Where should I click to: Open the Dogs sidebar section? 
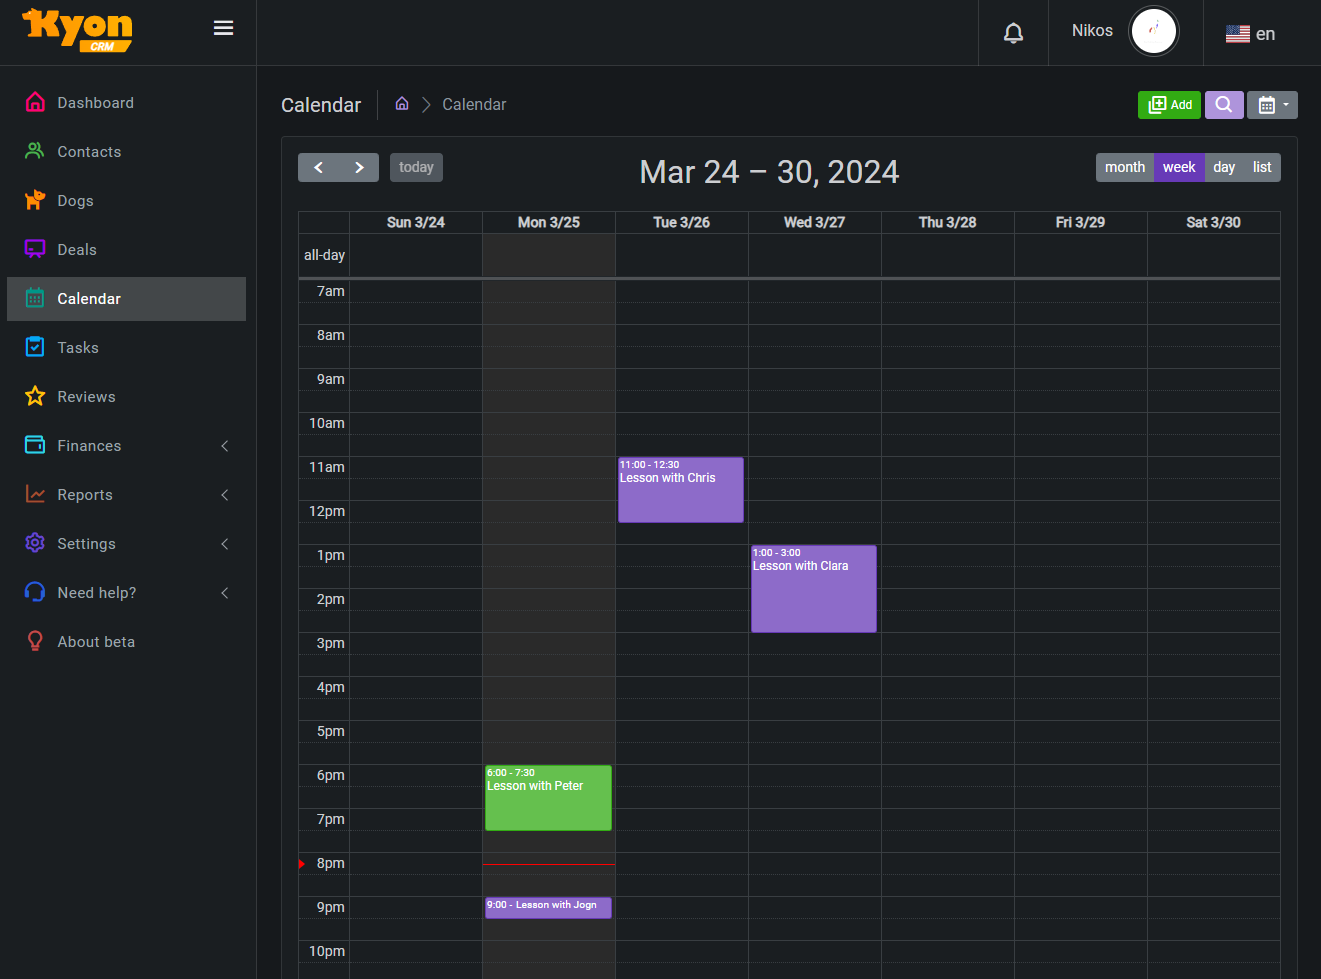(75, 201)
